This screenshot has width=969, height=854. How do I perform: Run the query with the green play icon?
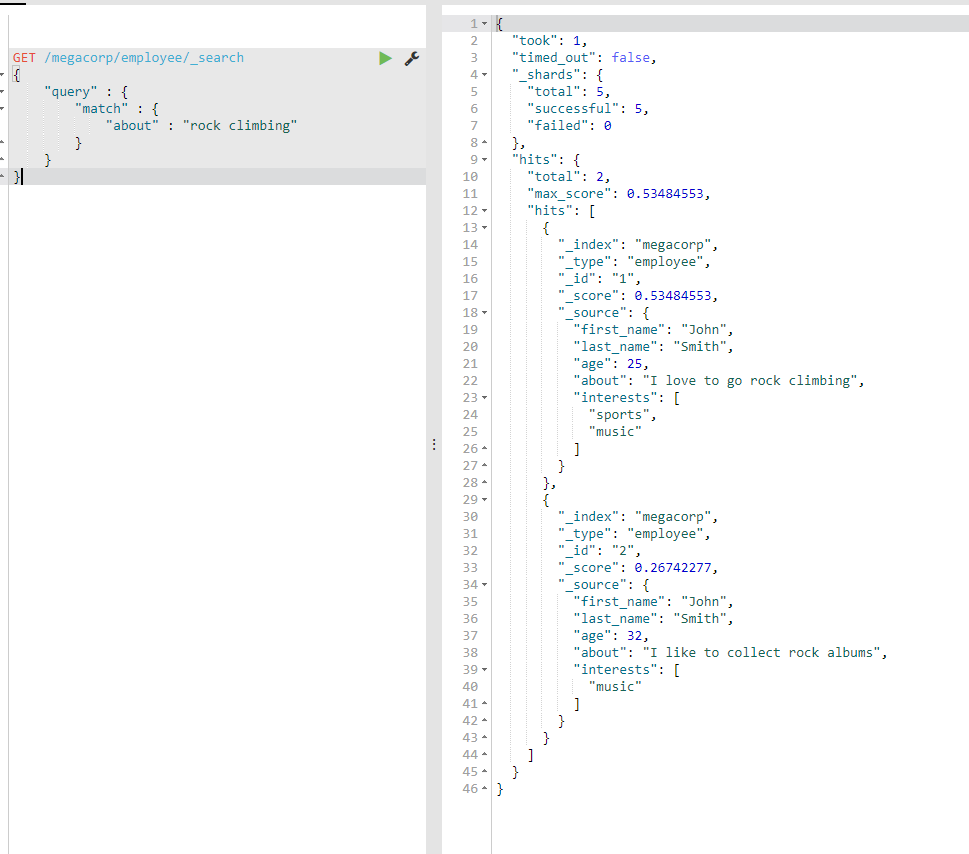tap(385, 58)
